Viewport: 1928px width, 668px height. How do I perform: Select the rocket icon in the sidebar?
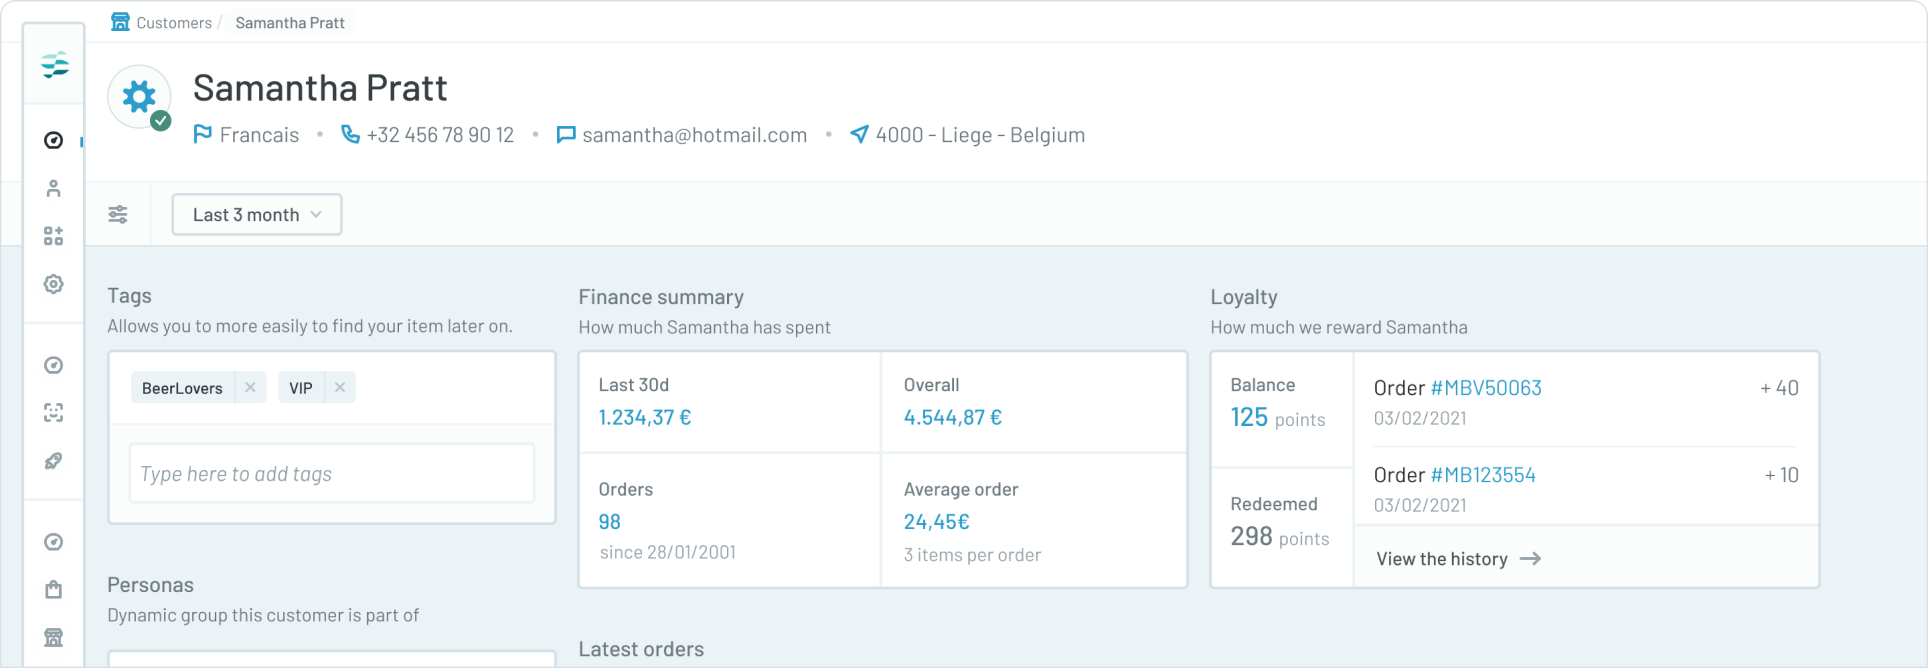click(54, 461)
